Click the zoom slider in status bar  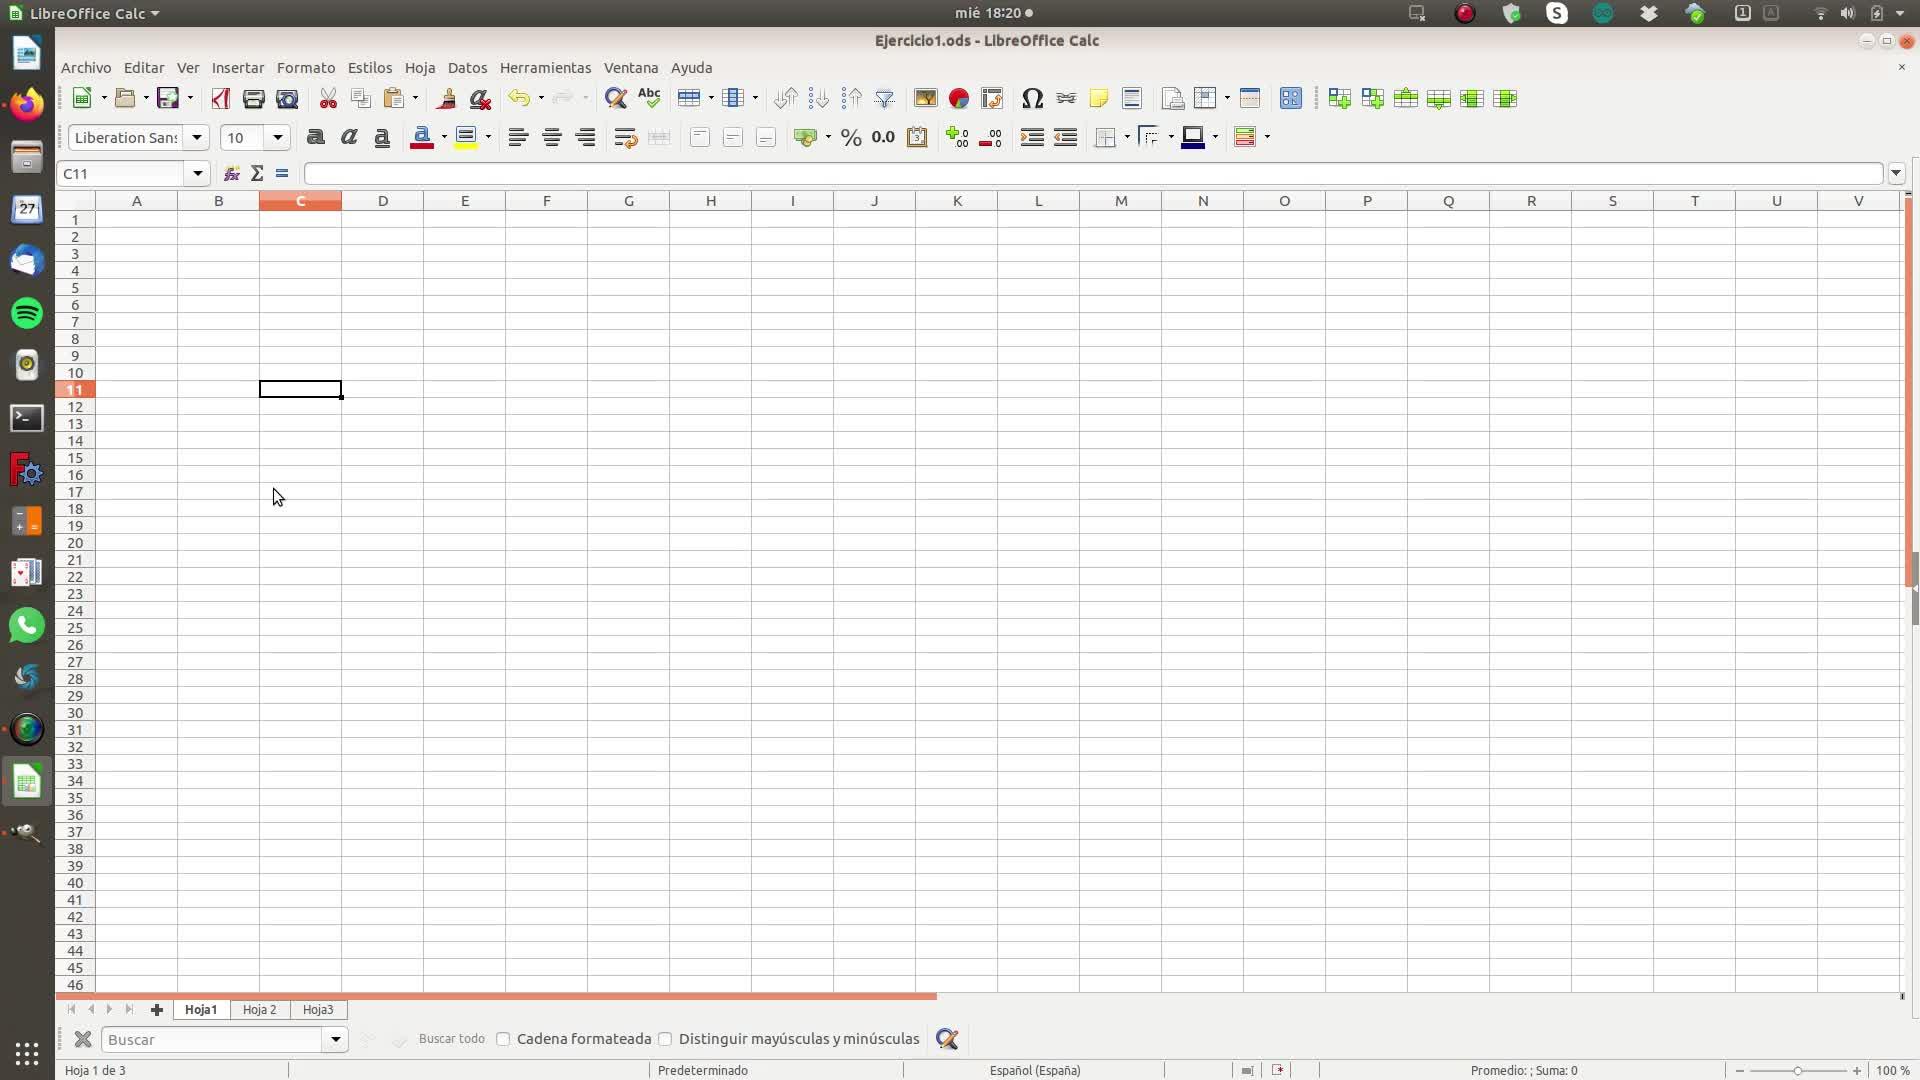1797,1070
